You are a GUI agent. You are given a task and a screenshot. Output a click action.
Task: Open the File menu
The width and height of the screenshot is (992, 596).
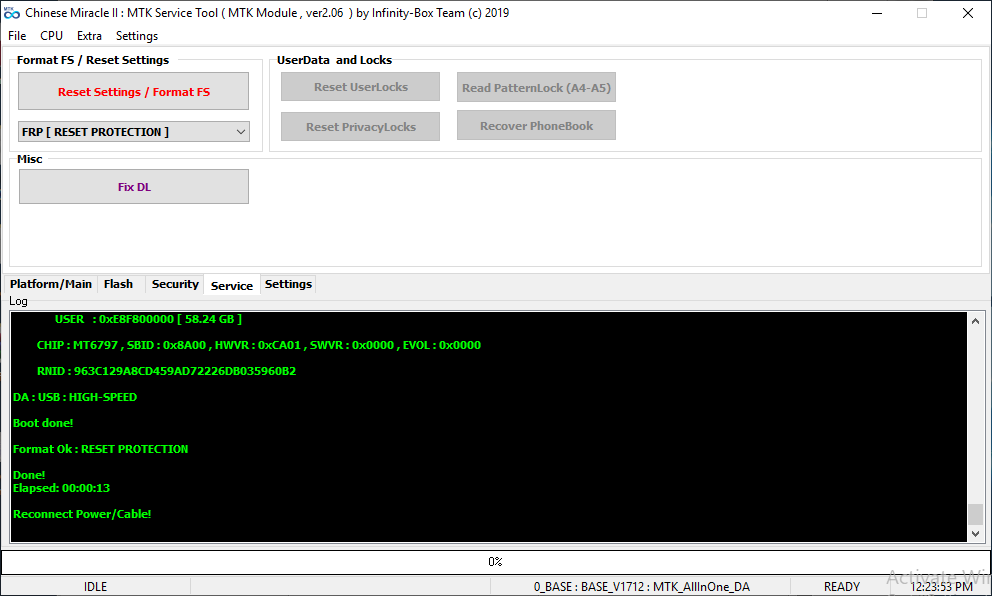pos(17,36)
